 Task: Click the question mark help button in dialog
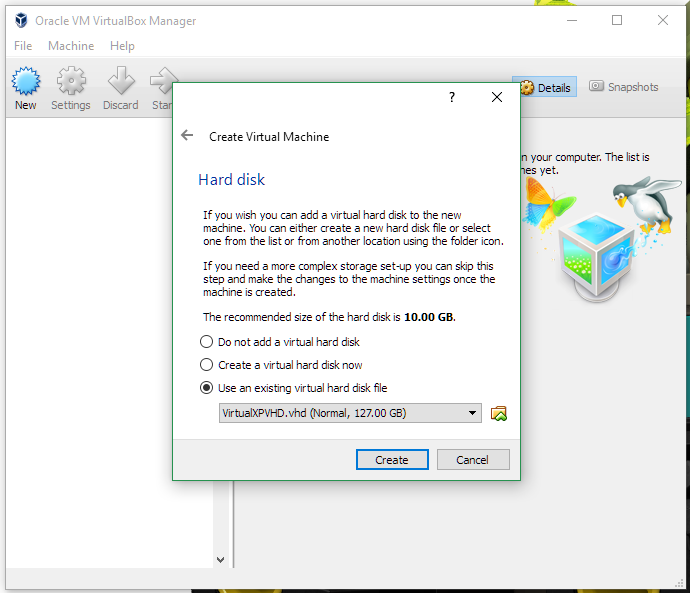pos(452,97)
